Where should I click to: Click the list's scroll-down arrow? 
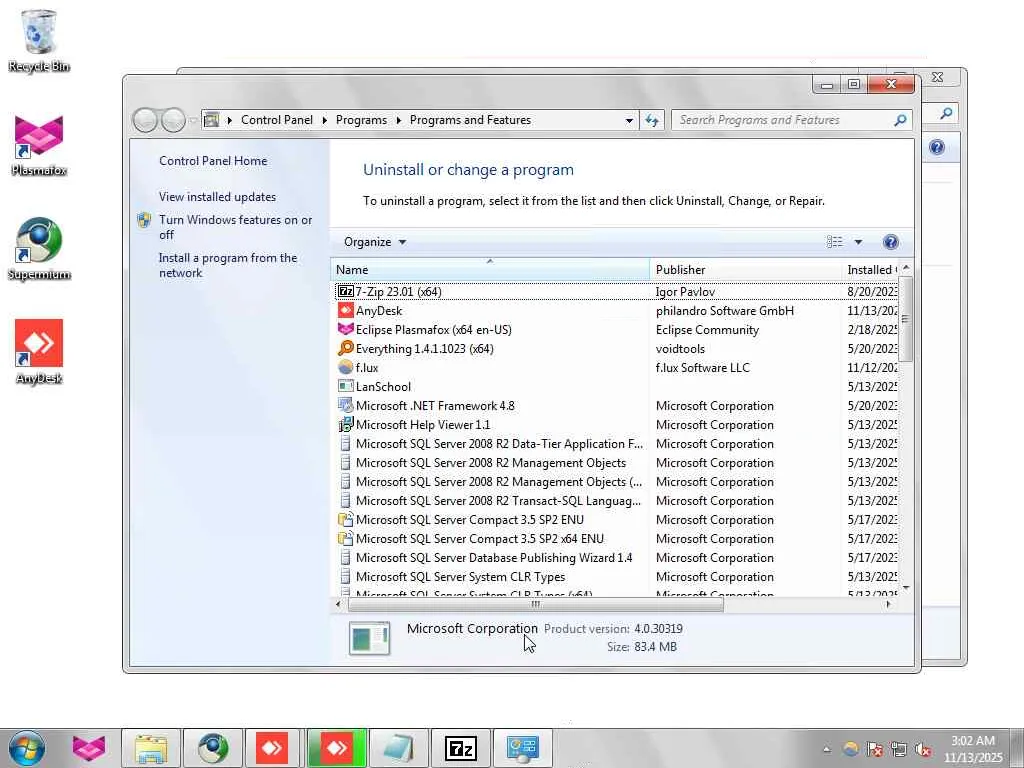tap(905, 588)
